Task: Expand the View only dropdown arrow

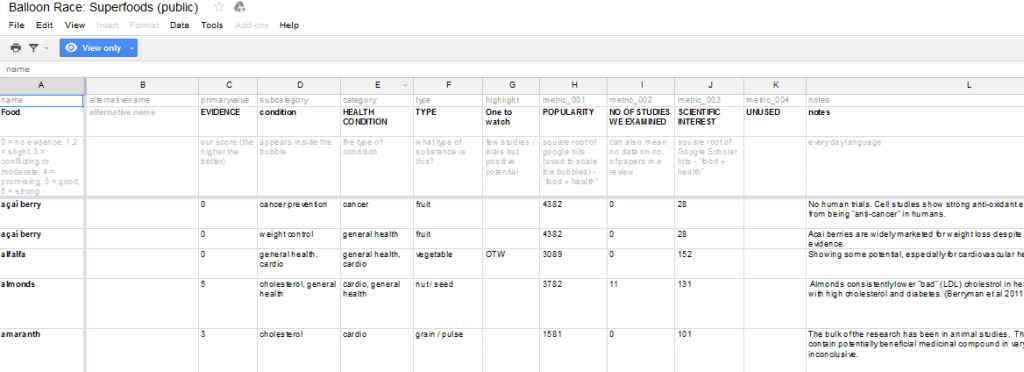Action: click(x=132, y=48)
